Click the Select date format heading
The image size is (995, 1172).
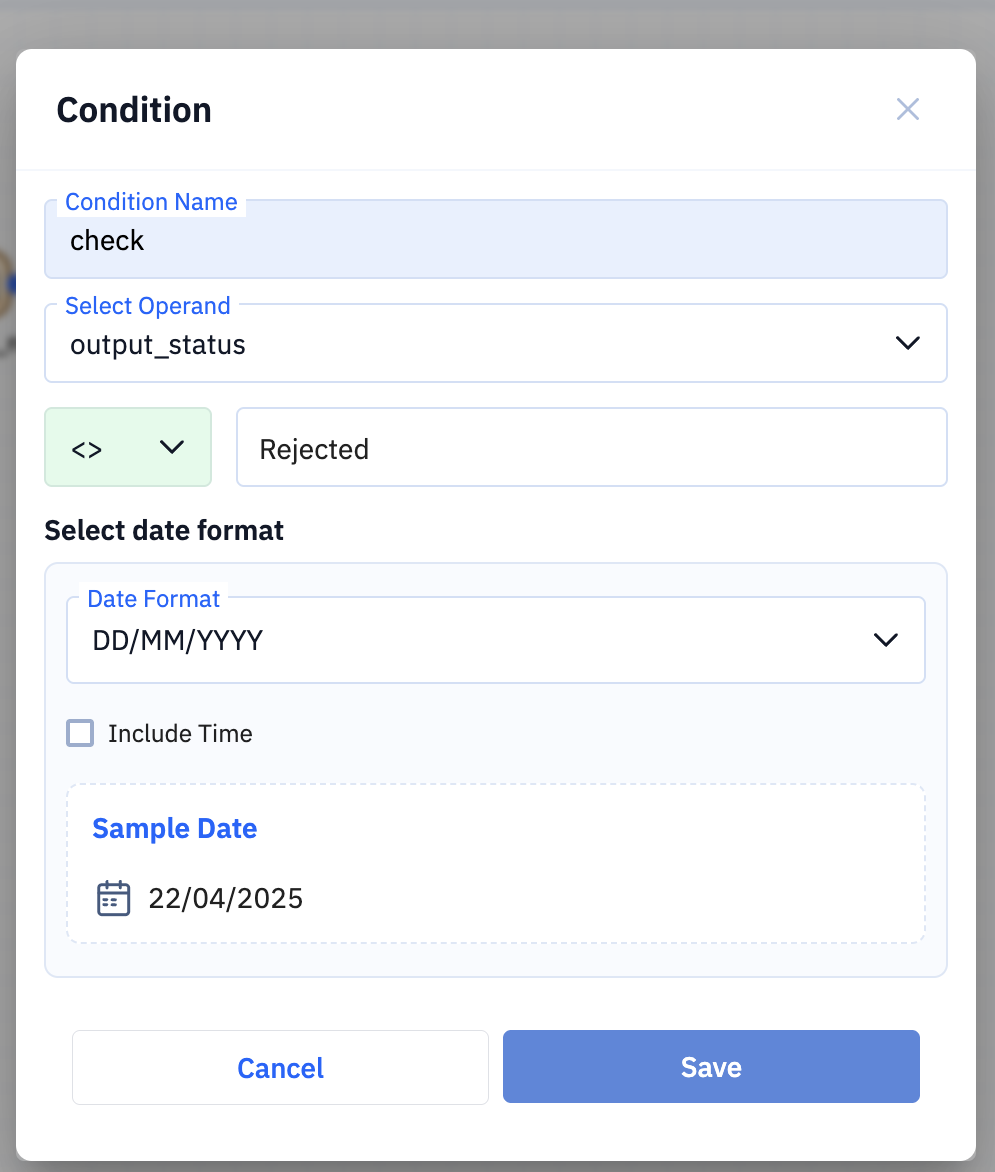click(x=164, y=530)
